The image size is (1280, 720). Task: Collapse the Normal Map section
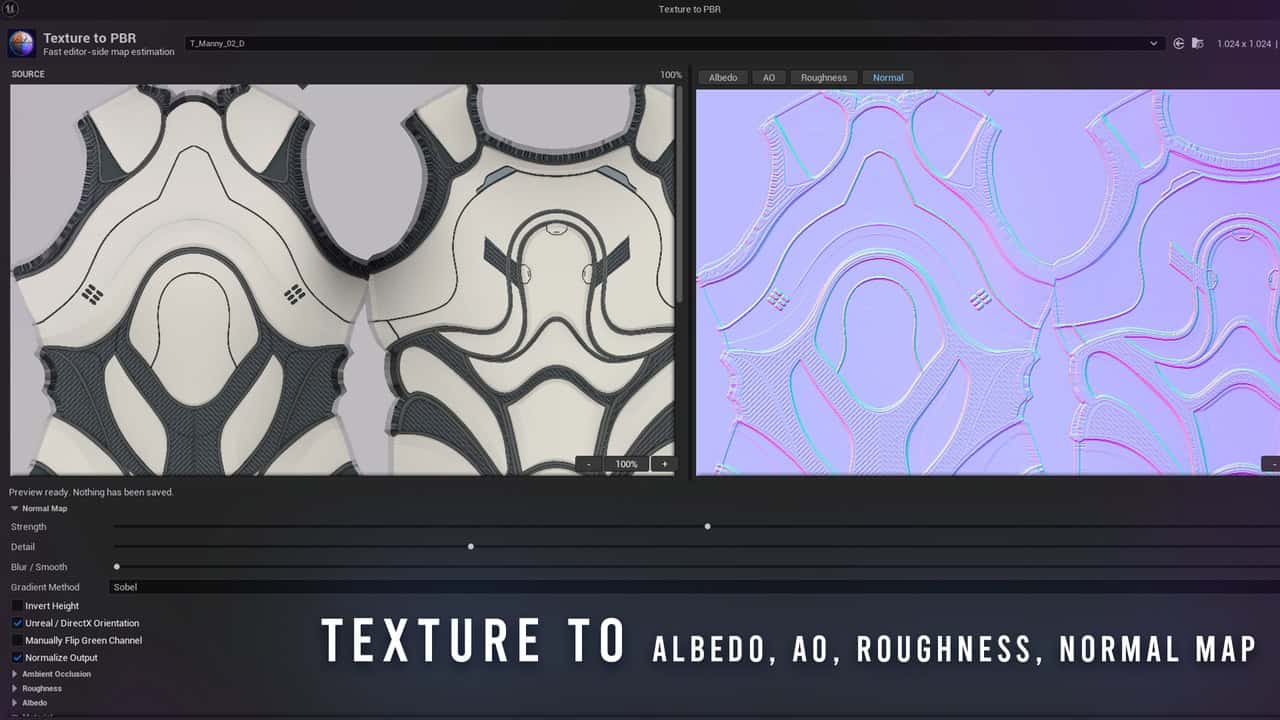point(15,509)
